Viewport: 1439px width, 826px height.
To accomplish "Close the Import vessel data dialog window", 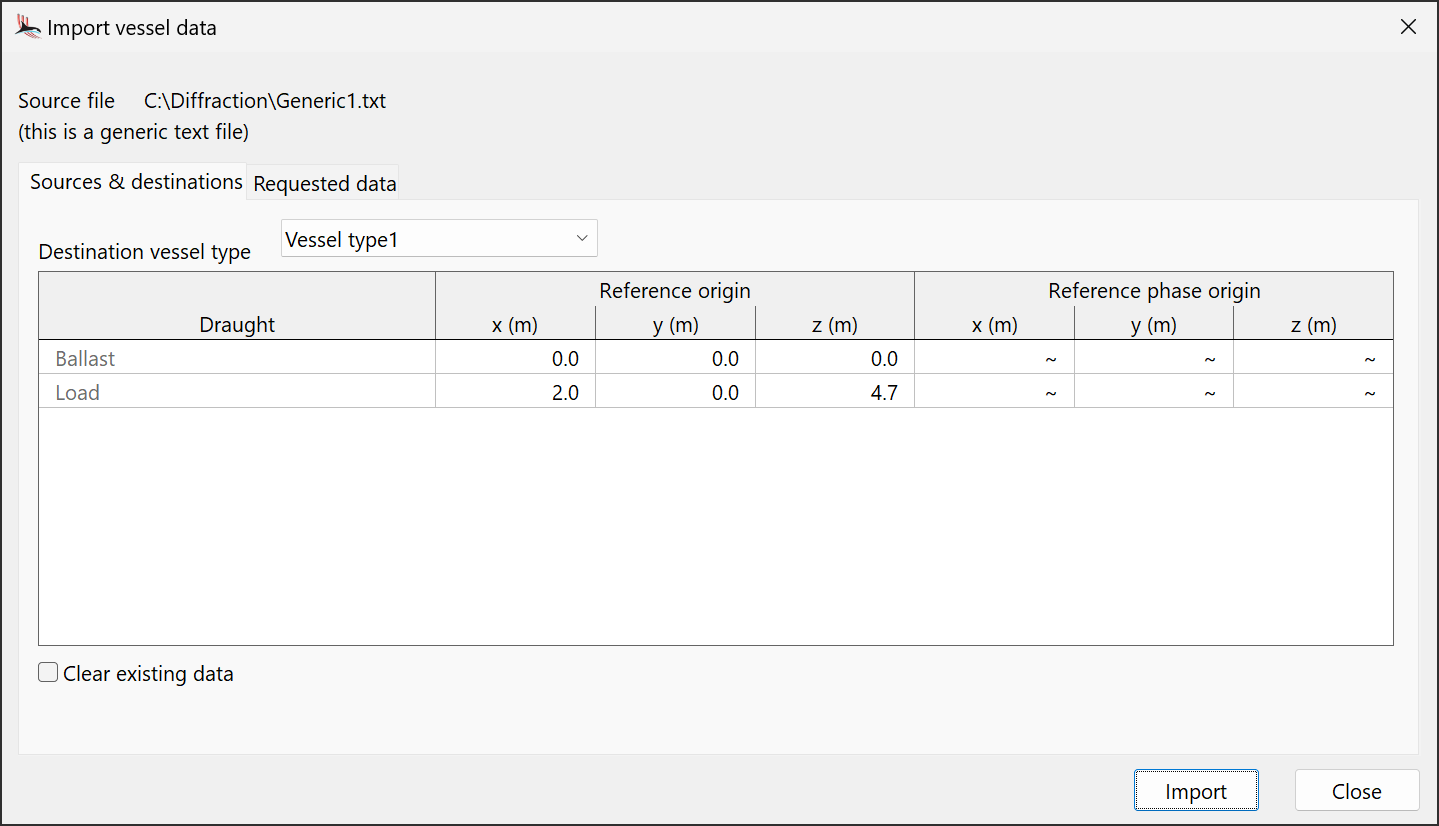I will pyautogui.click(x=1408, y=28).
